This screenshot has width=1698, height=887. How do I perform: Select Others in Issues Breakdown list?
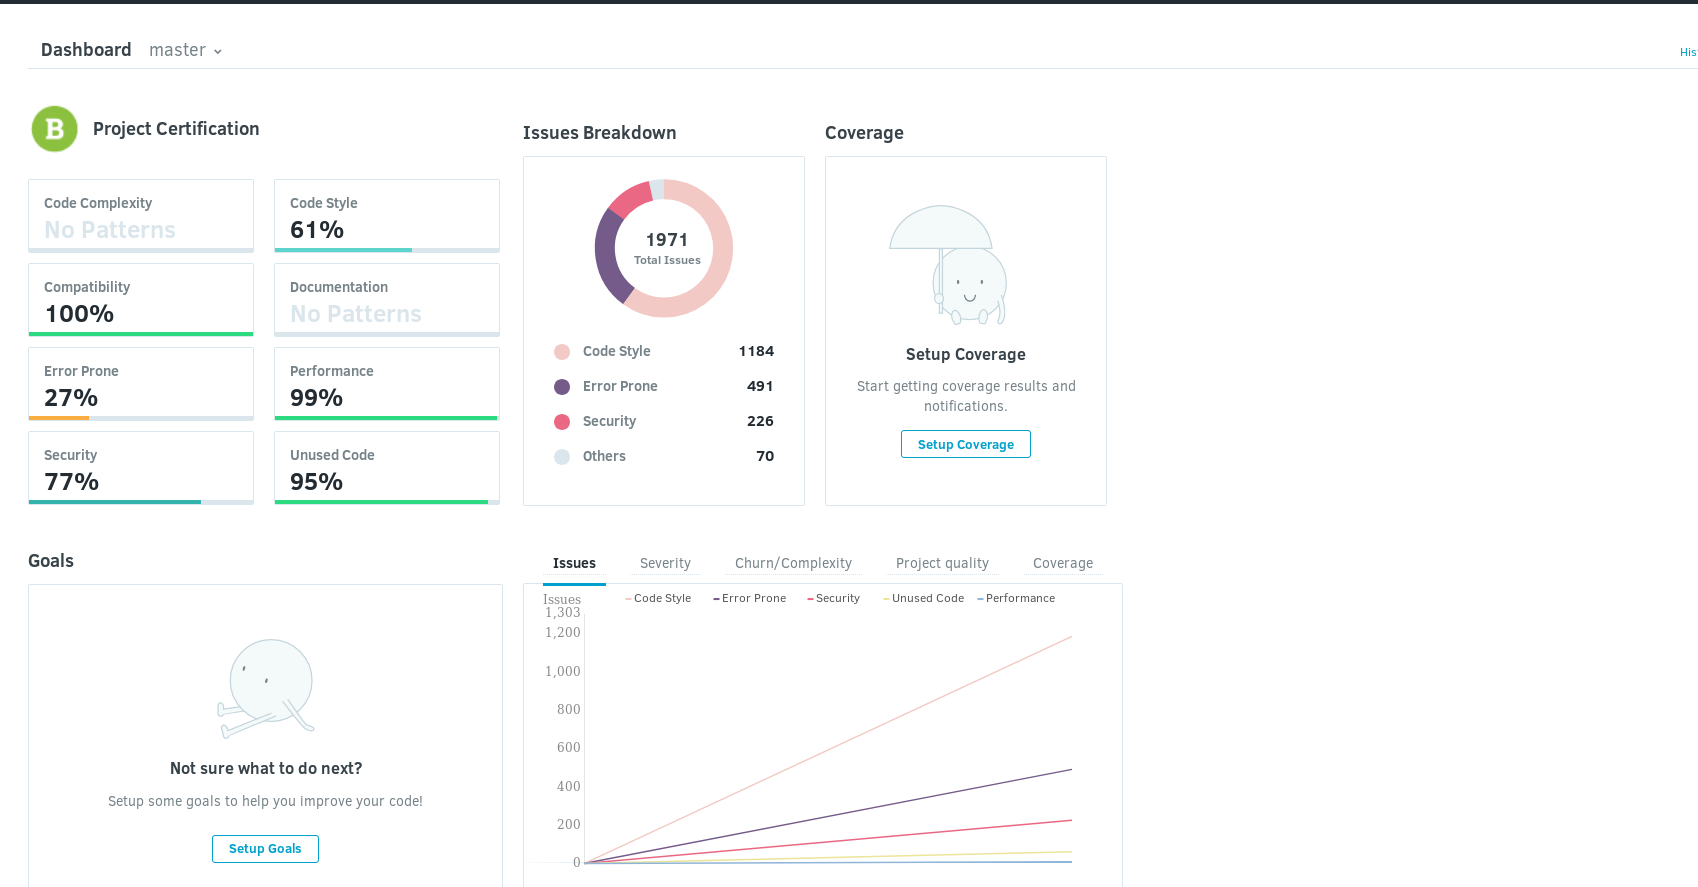(x=604, y=456)
